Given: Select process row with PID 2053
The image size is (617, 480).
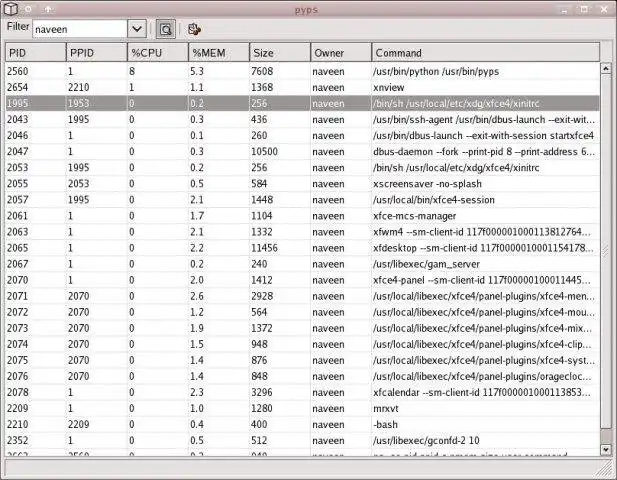Looking at the screenshot, I should coord(302,168).
